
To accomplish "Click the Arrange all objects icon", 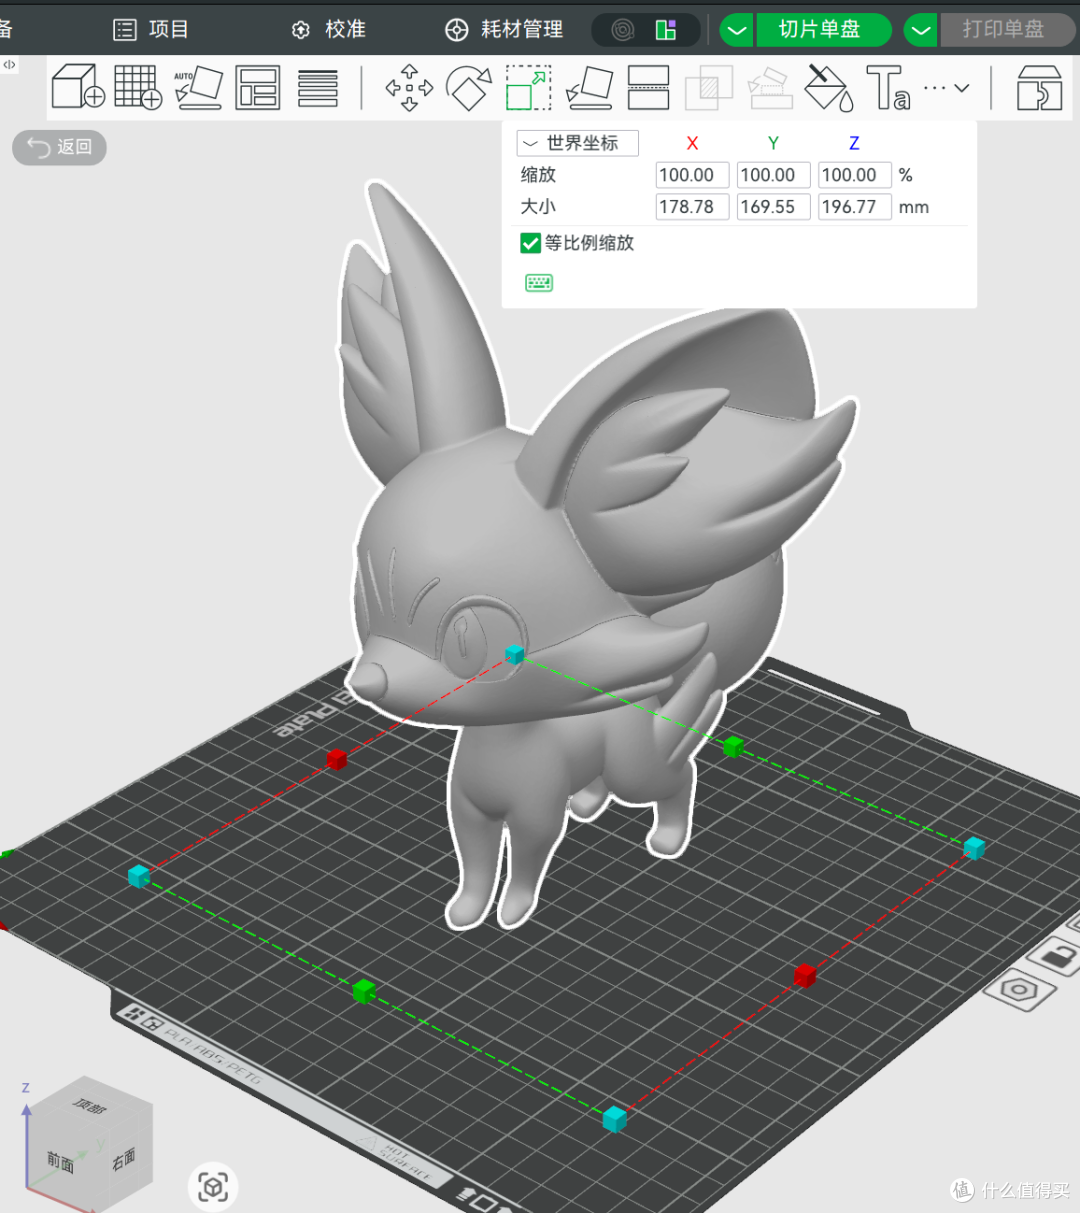I will coord(258,88).
